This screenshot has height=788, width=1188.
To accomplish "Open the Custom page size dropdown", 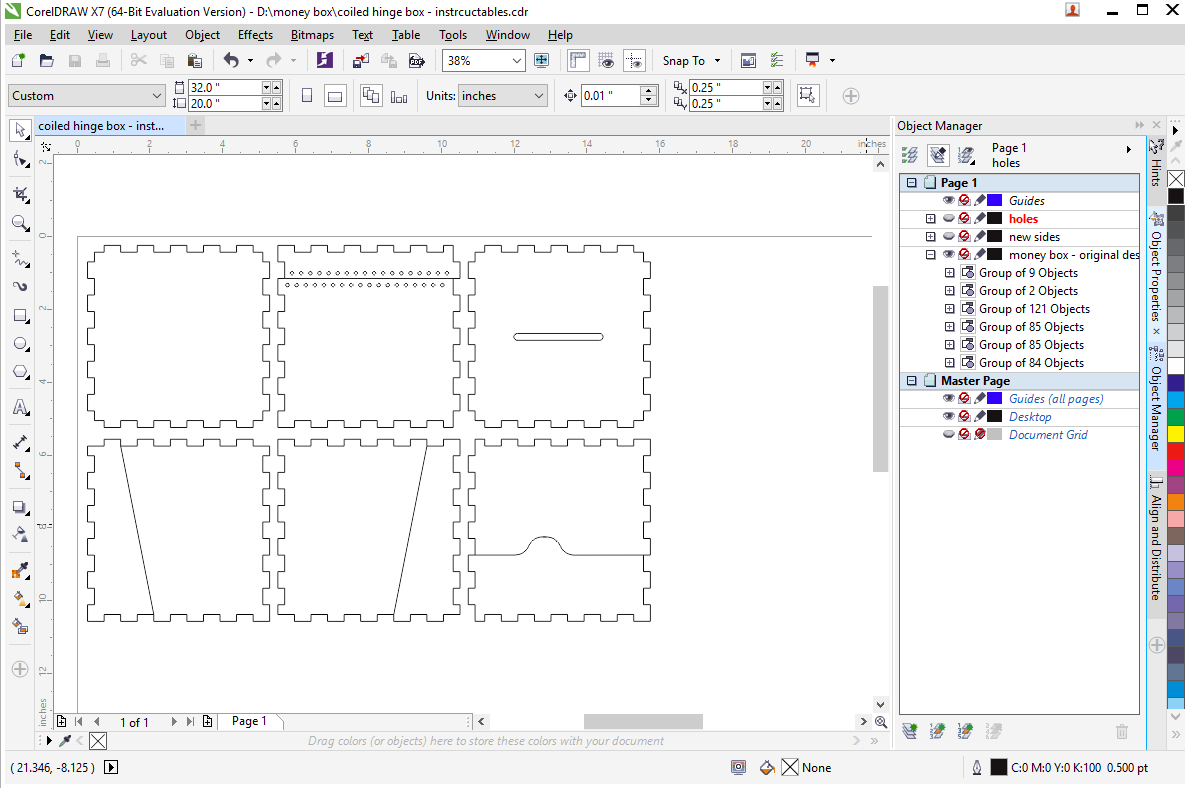I will [157, 95].
